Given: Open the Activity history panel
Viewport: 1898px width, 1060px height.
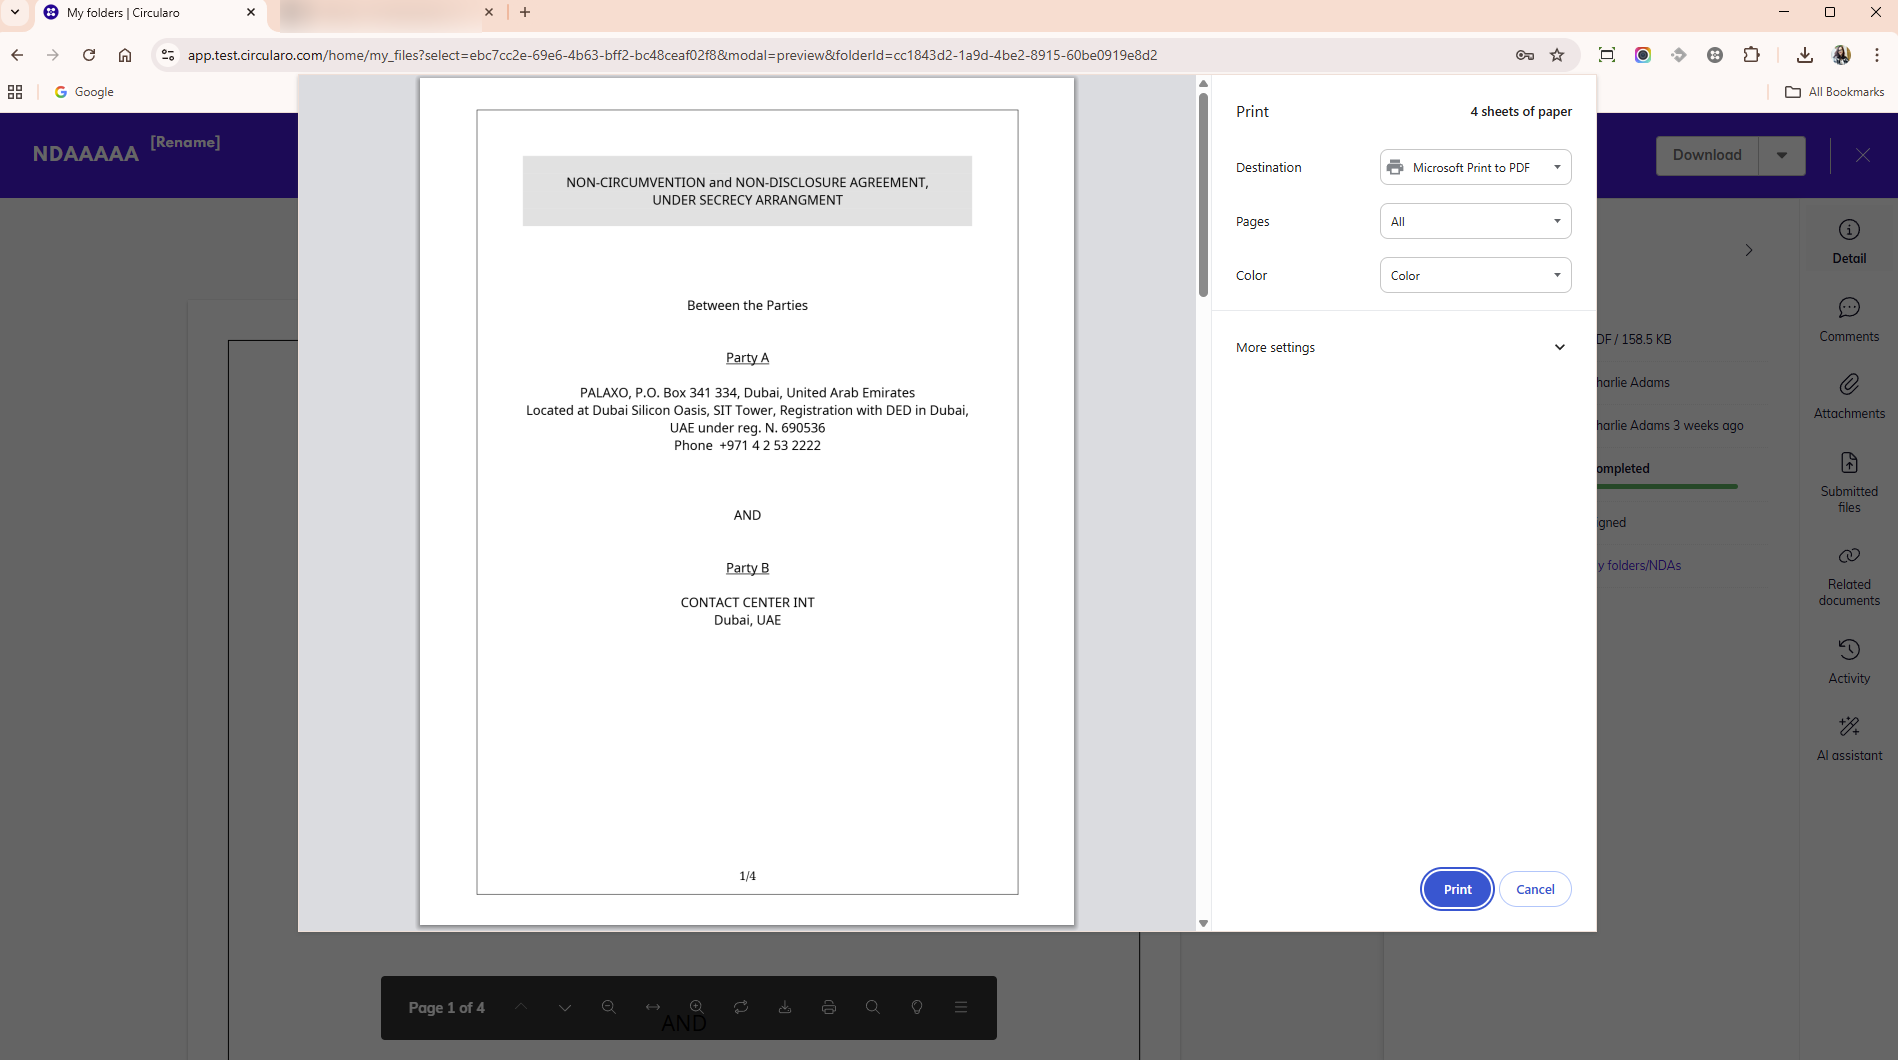Looking at the screenshot, I should (1848, 657).
